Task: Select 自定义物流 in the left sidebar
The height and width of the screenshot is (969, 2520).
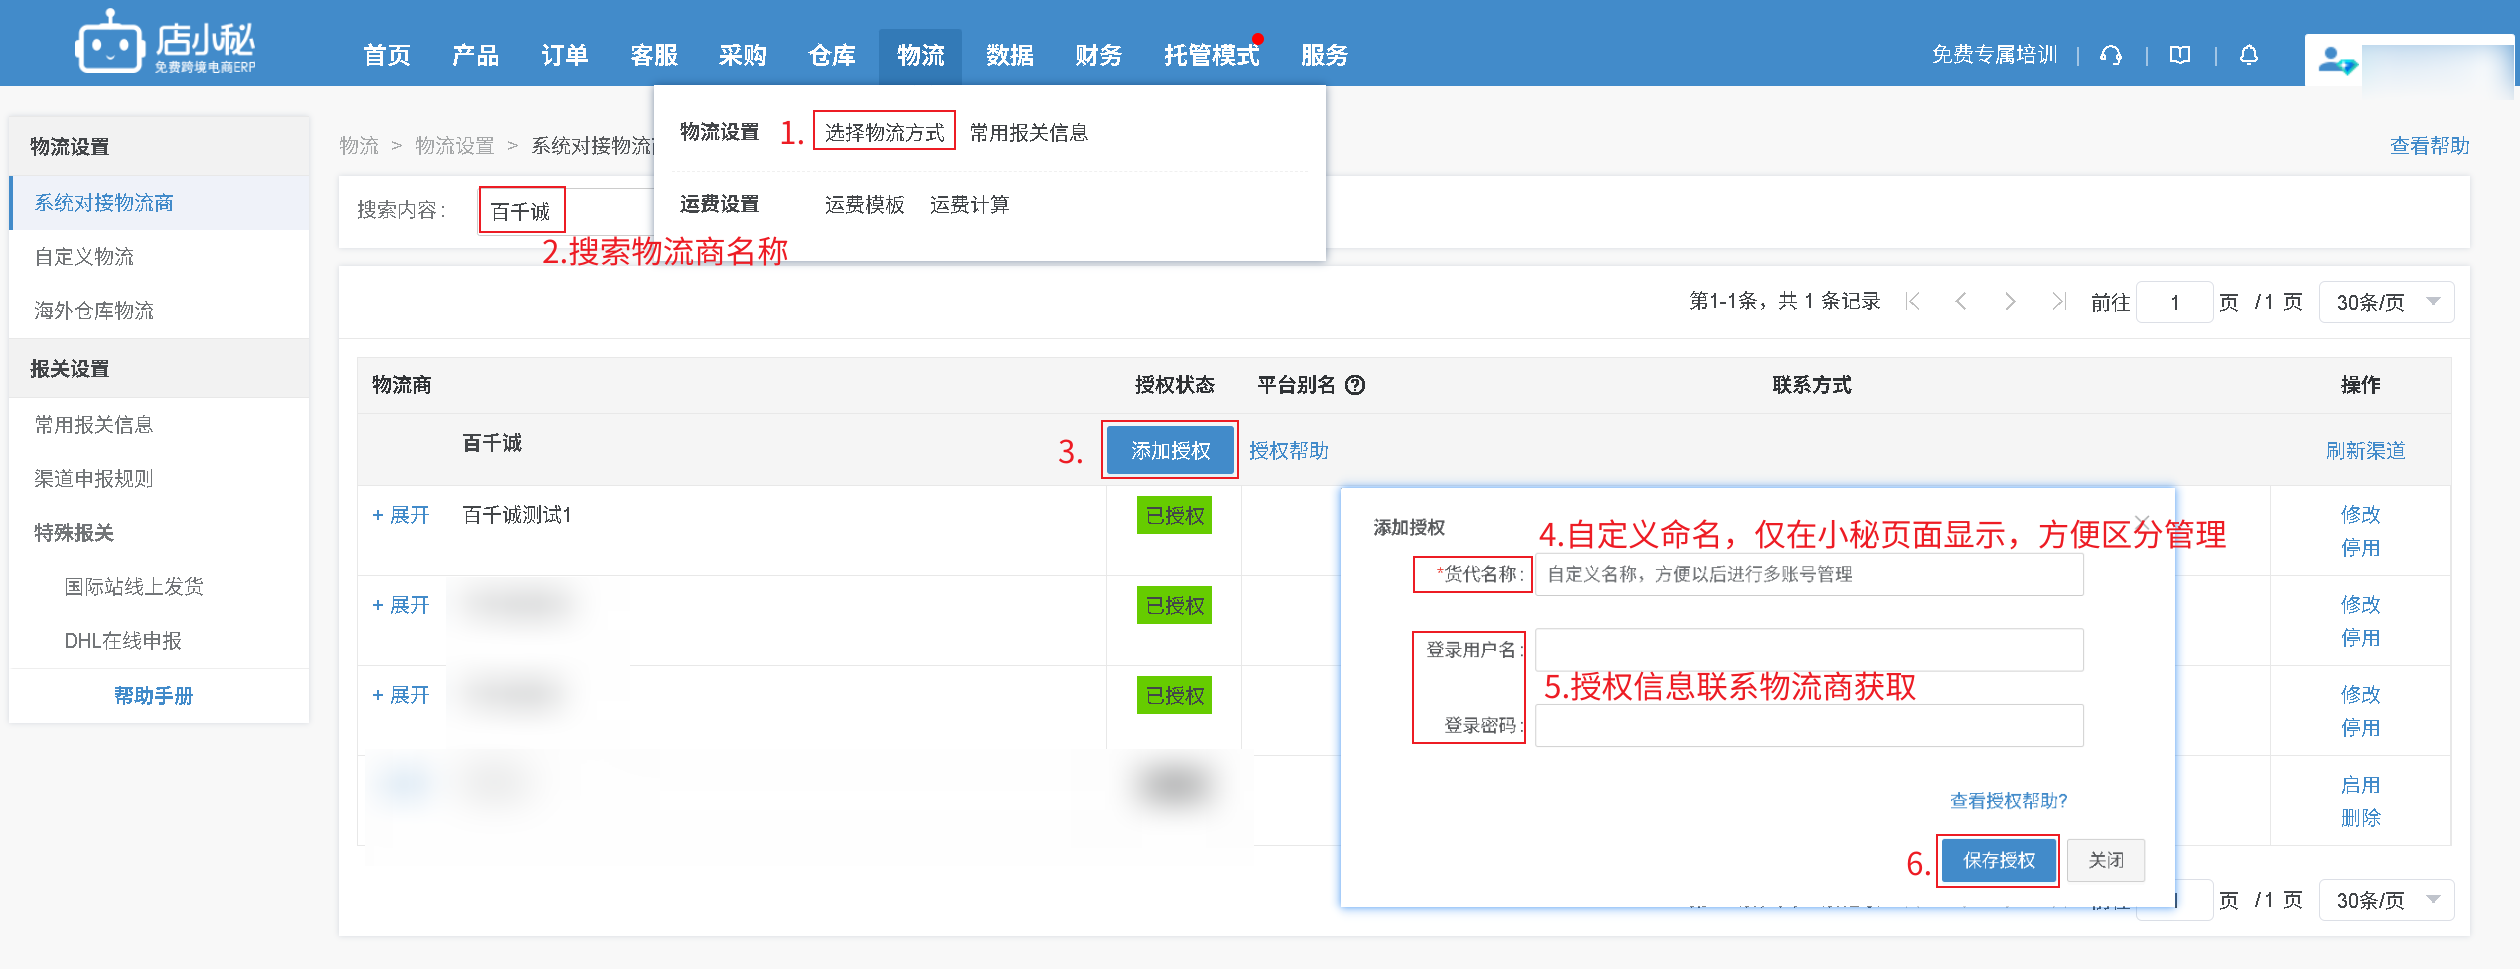Action: (84, 257)
